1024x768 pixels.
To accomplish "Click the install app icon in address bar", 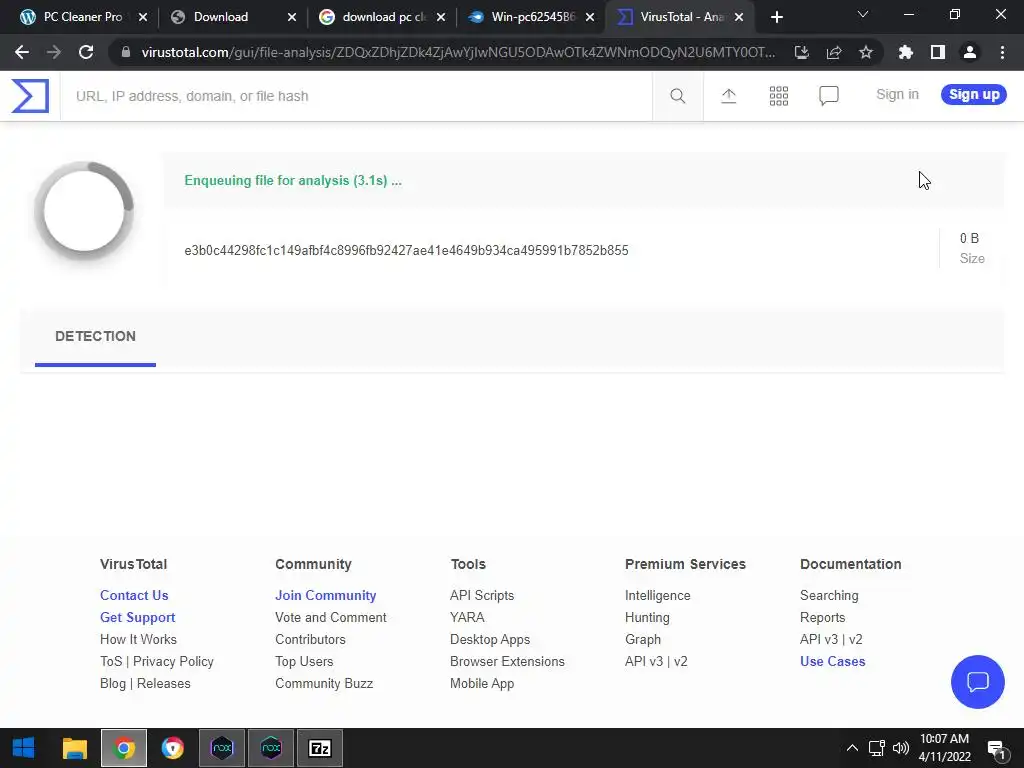I will 801,52.
